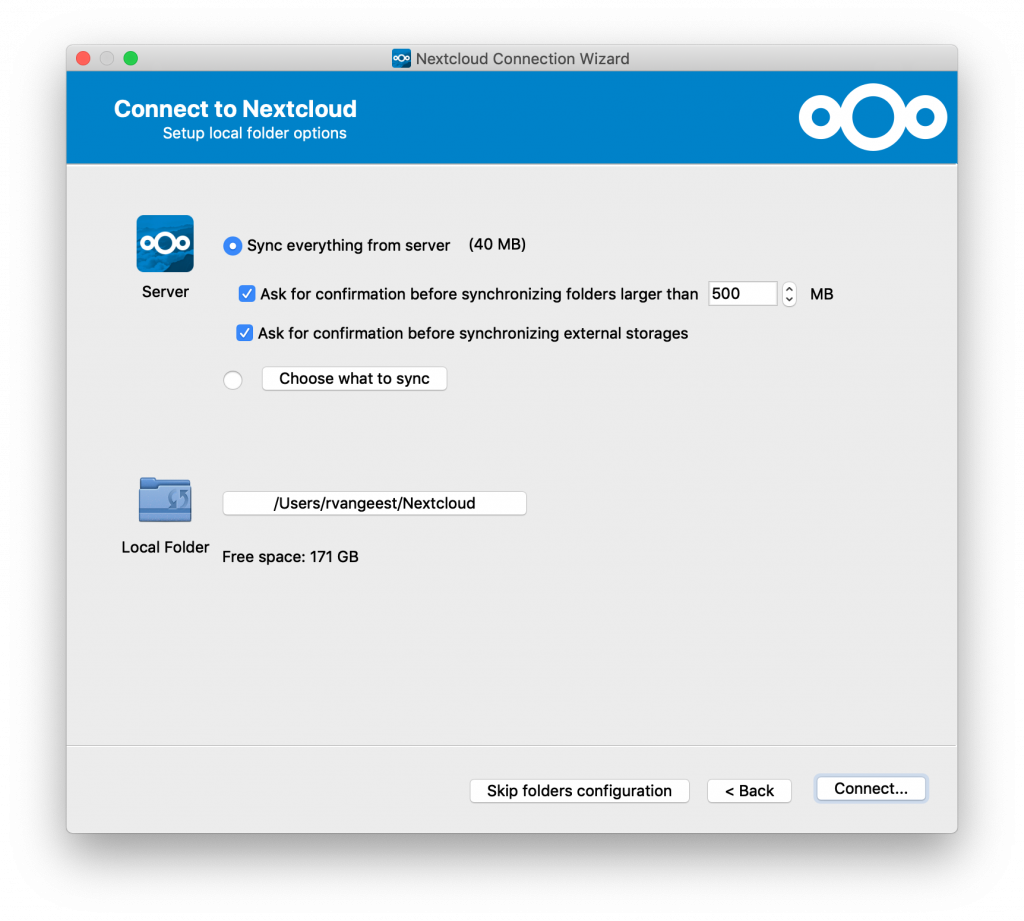Click the Server icon
Screen dimensions: 1024x921
165,244
